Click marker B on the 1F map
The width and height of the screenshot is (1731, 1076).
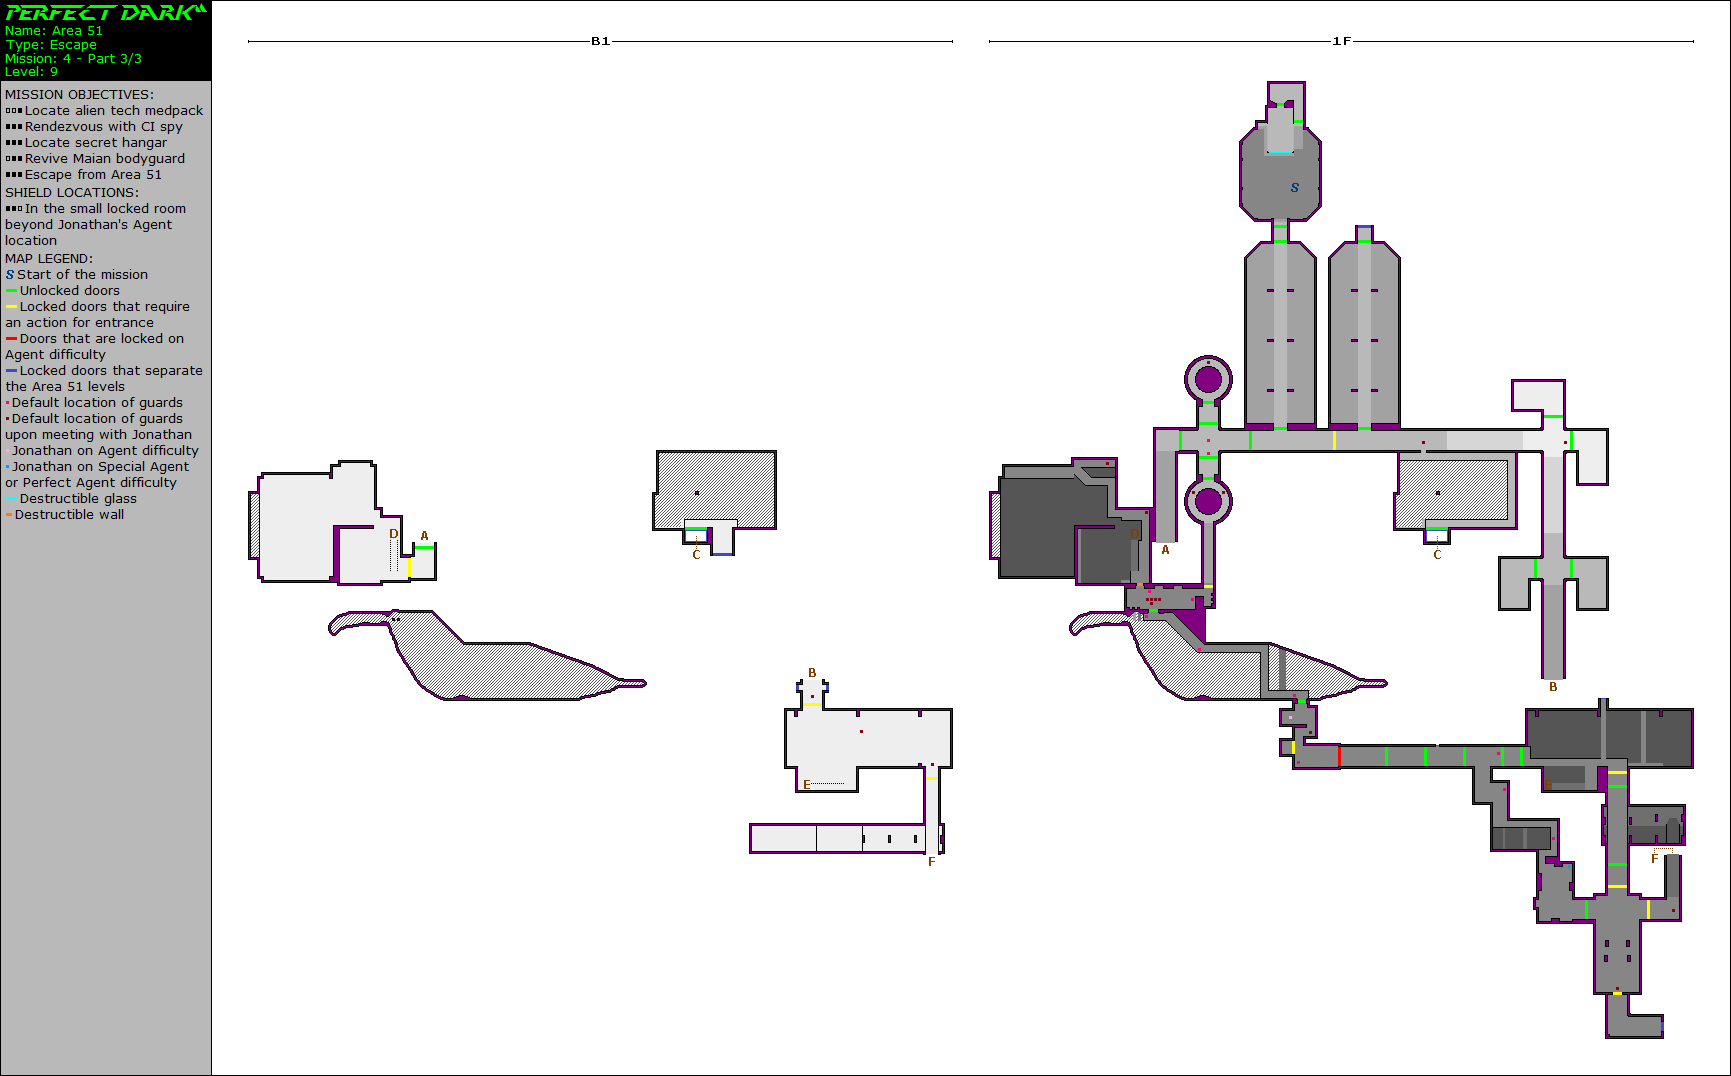pyautogui.click(x=1553, y=687)
